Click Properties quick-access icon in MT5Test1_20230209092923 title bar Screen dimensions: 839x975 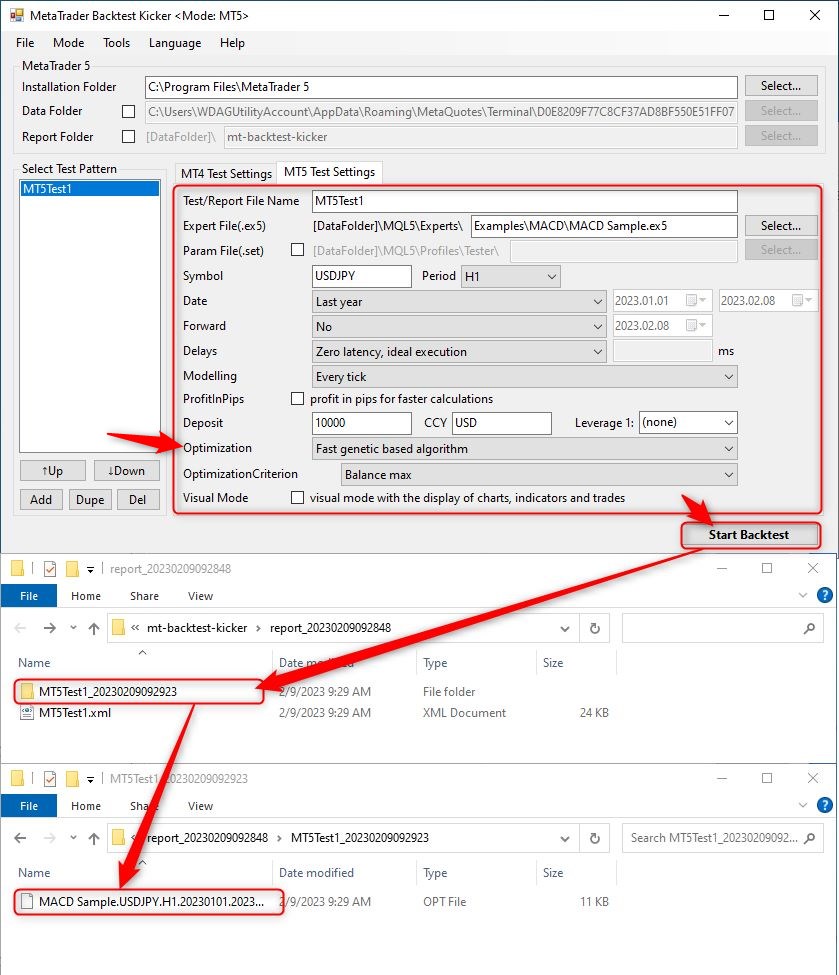50,779
